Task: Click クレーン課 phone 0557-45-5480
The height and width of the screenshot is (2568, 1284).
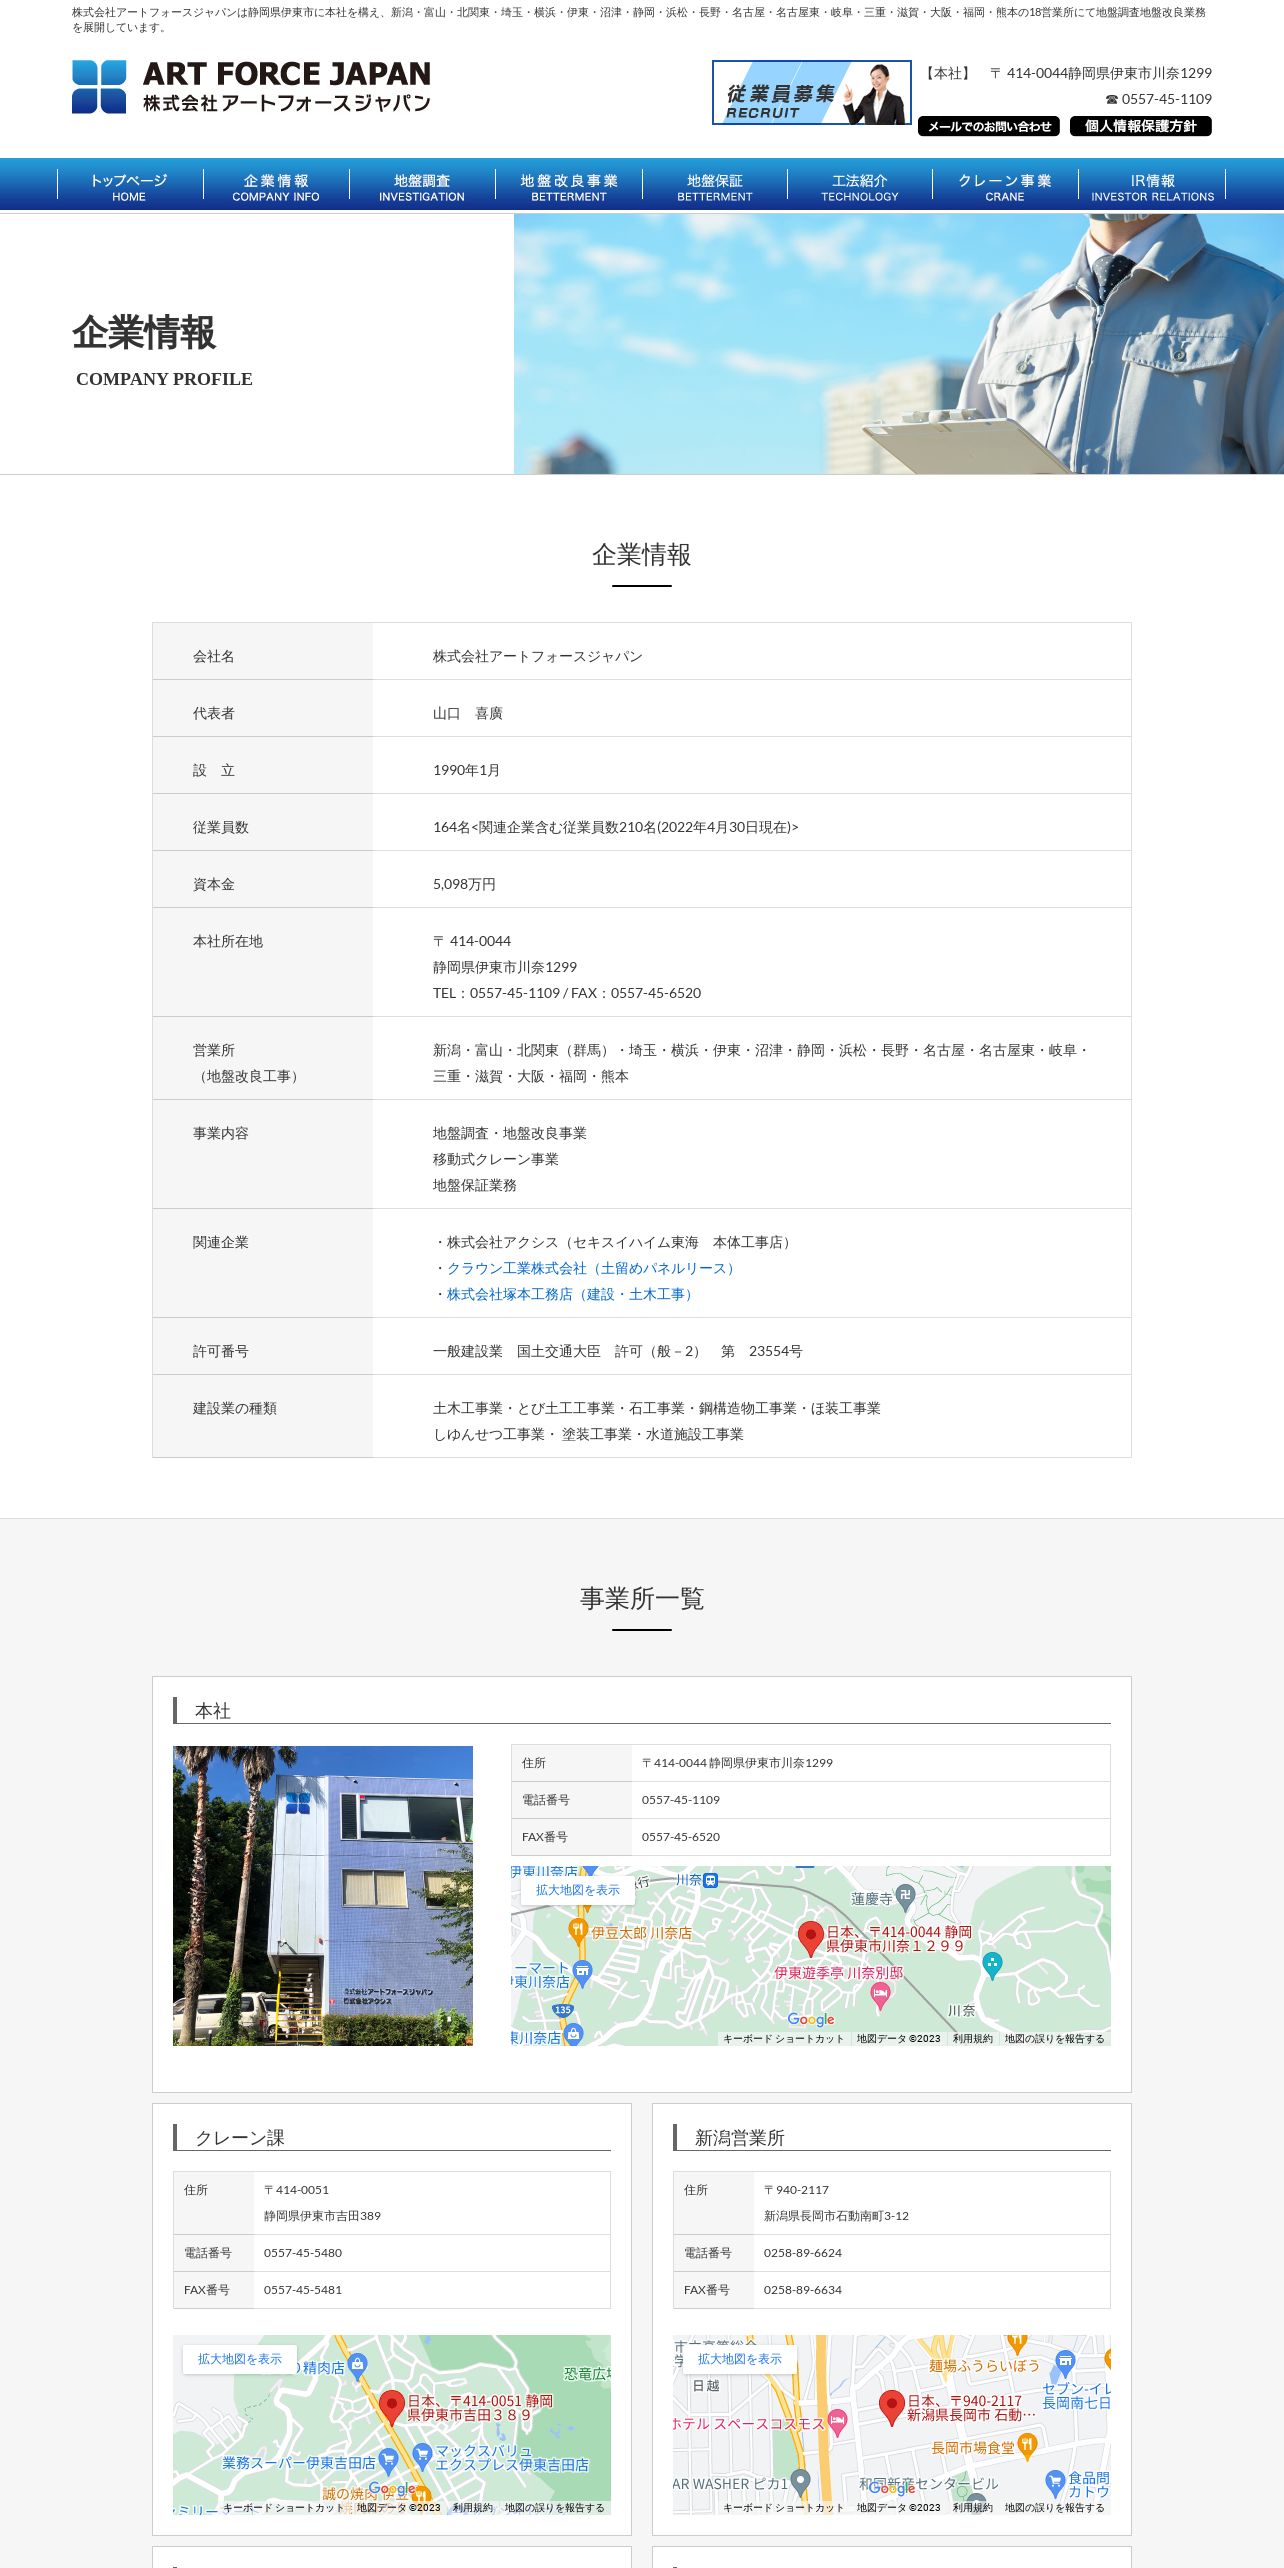Action: pyautogui.click(x=303, y=2253)
